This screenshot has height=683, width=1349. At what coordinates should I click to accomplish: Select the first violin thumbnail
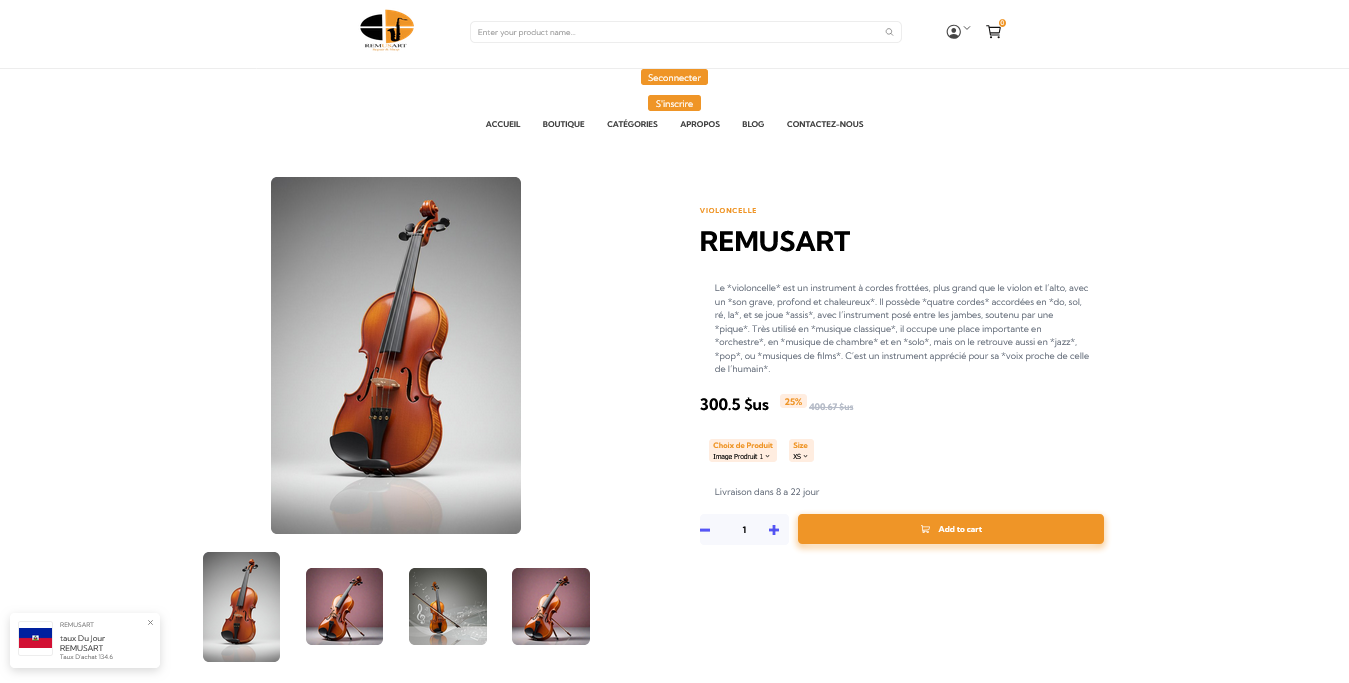coord(241,607)
